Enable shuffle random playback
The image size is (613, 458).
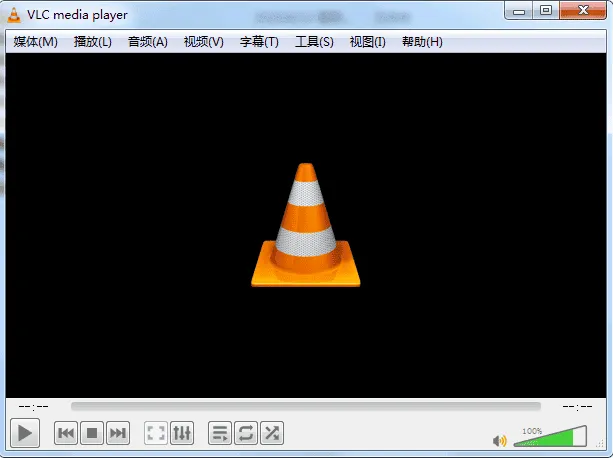tap(272, 433)
